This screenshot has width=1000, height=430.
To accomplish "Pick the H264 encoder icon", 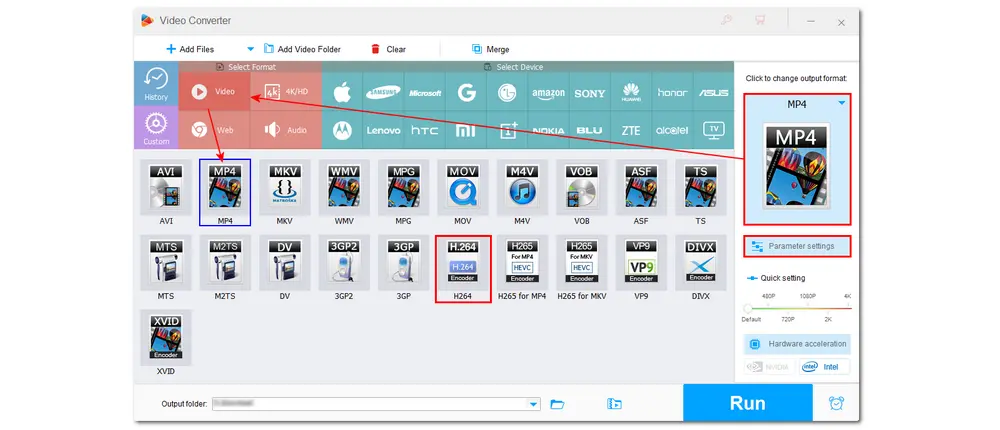I will tap(463, 262).
